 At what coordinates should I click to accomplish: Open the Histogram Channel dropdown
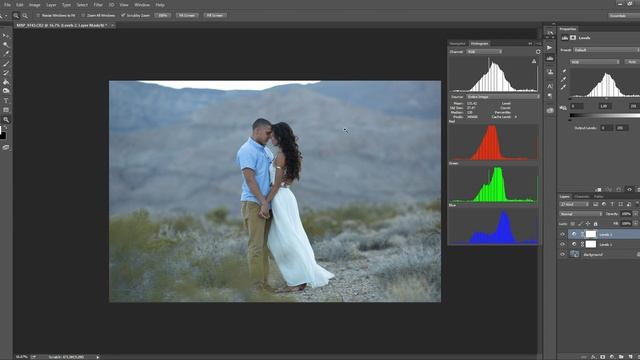(x=484, y=52)
